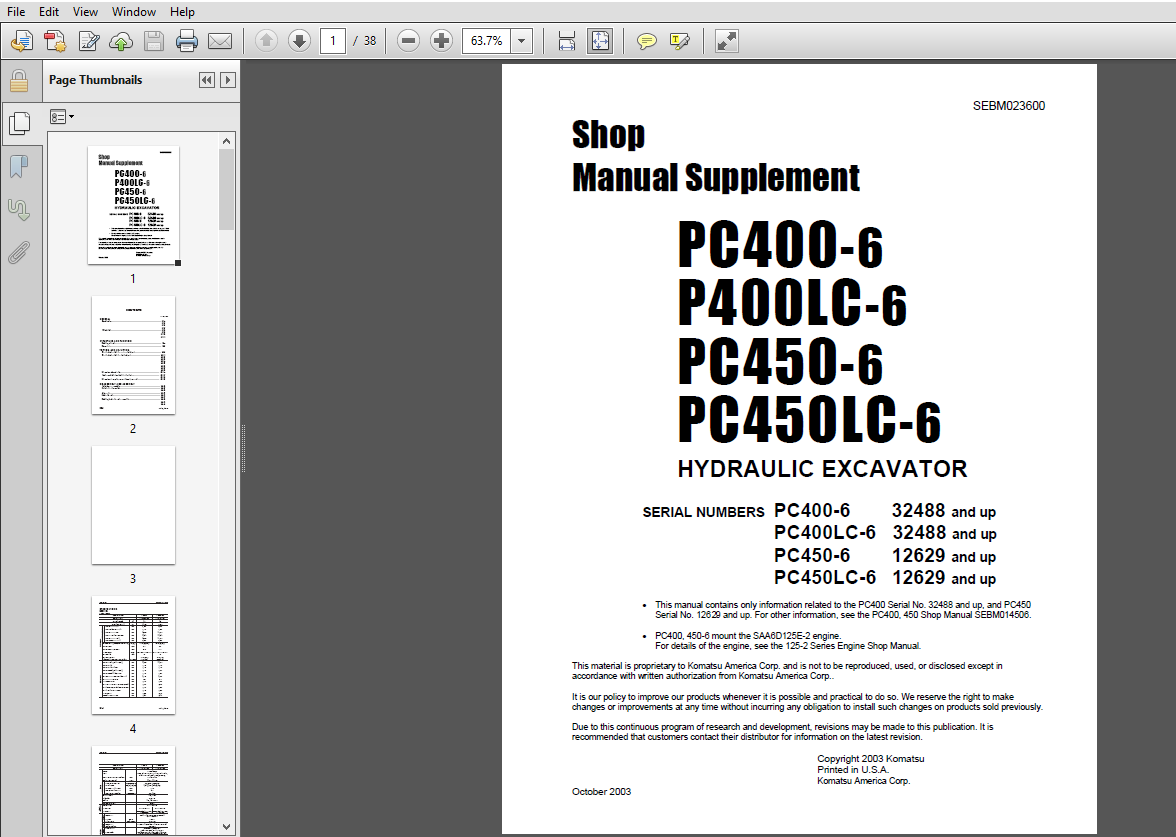
Task: Go to next page with down arrow
Action: point(299,40)
